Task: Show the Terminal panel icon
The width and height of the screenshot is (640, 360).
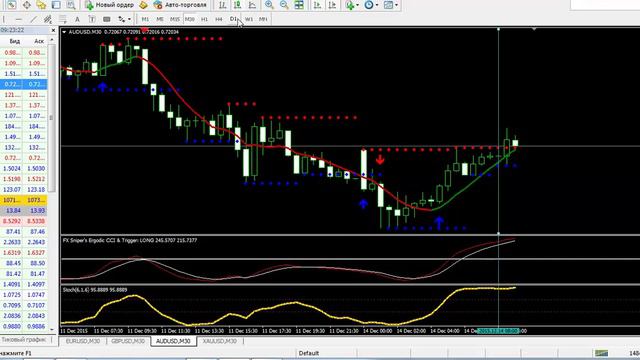Action: [56, 5]
